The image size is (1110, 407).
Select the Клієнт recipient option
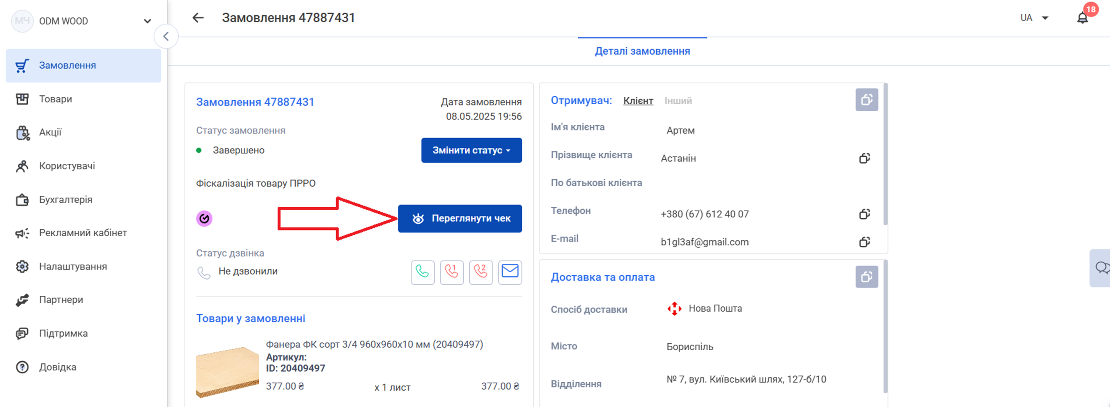pos(638,101)
